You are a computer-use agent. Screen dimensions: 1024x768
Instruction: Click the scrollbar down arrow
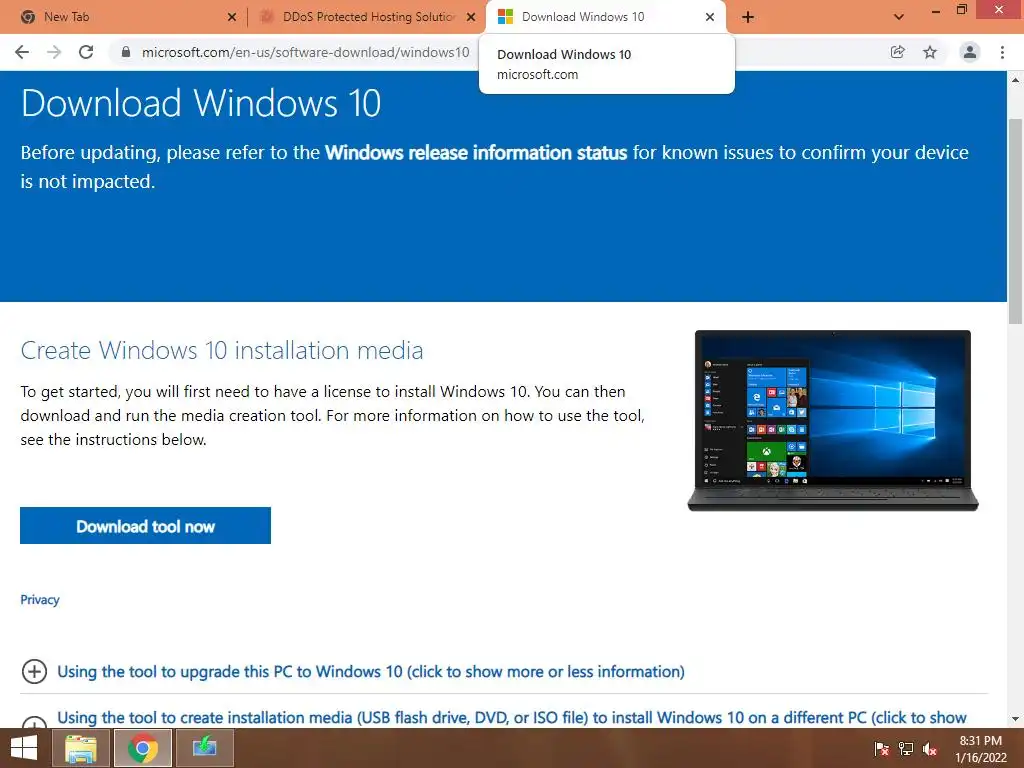point(1015,719)
